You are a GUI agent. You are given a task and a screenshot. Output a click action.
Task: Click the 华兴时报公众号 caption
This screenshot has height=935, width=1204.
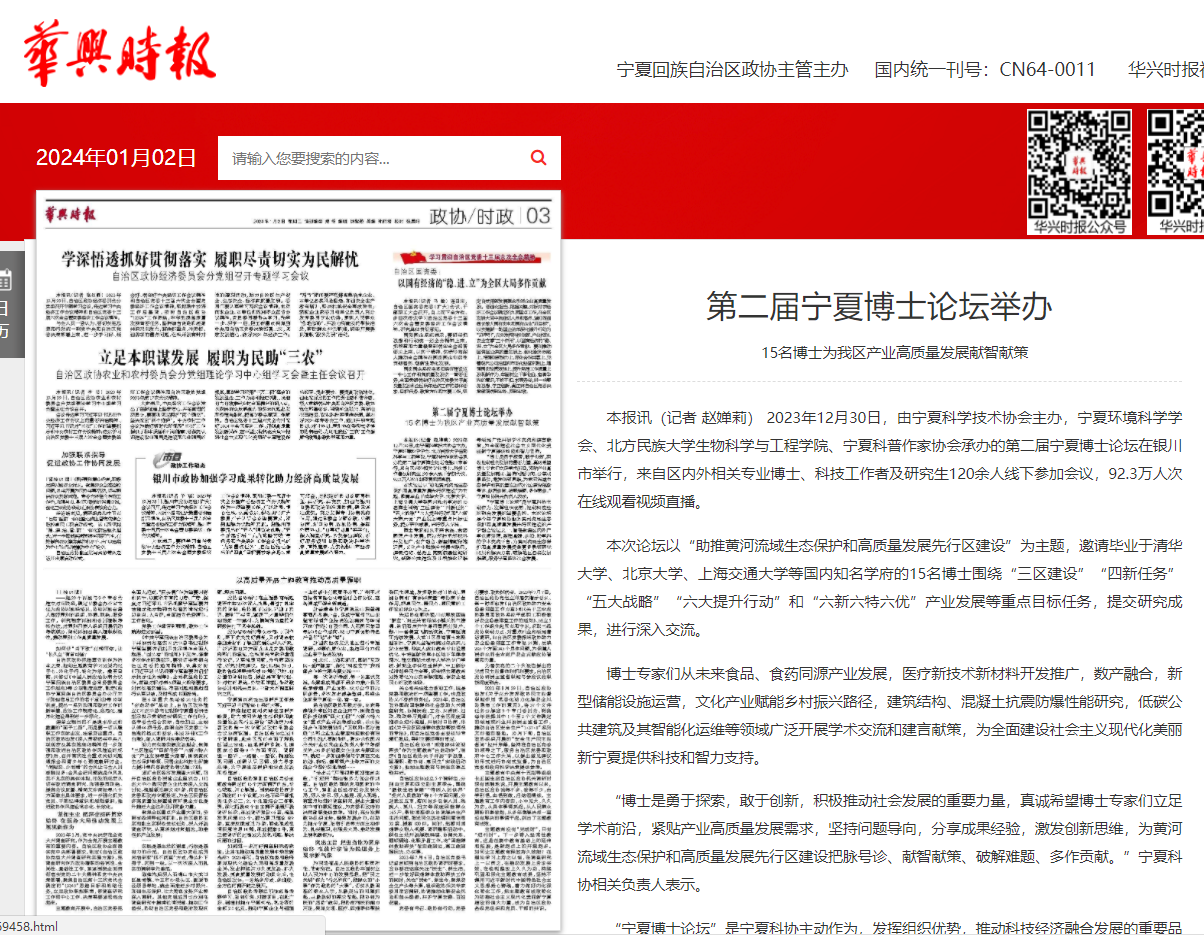1080,227
